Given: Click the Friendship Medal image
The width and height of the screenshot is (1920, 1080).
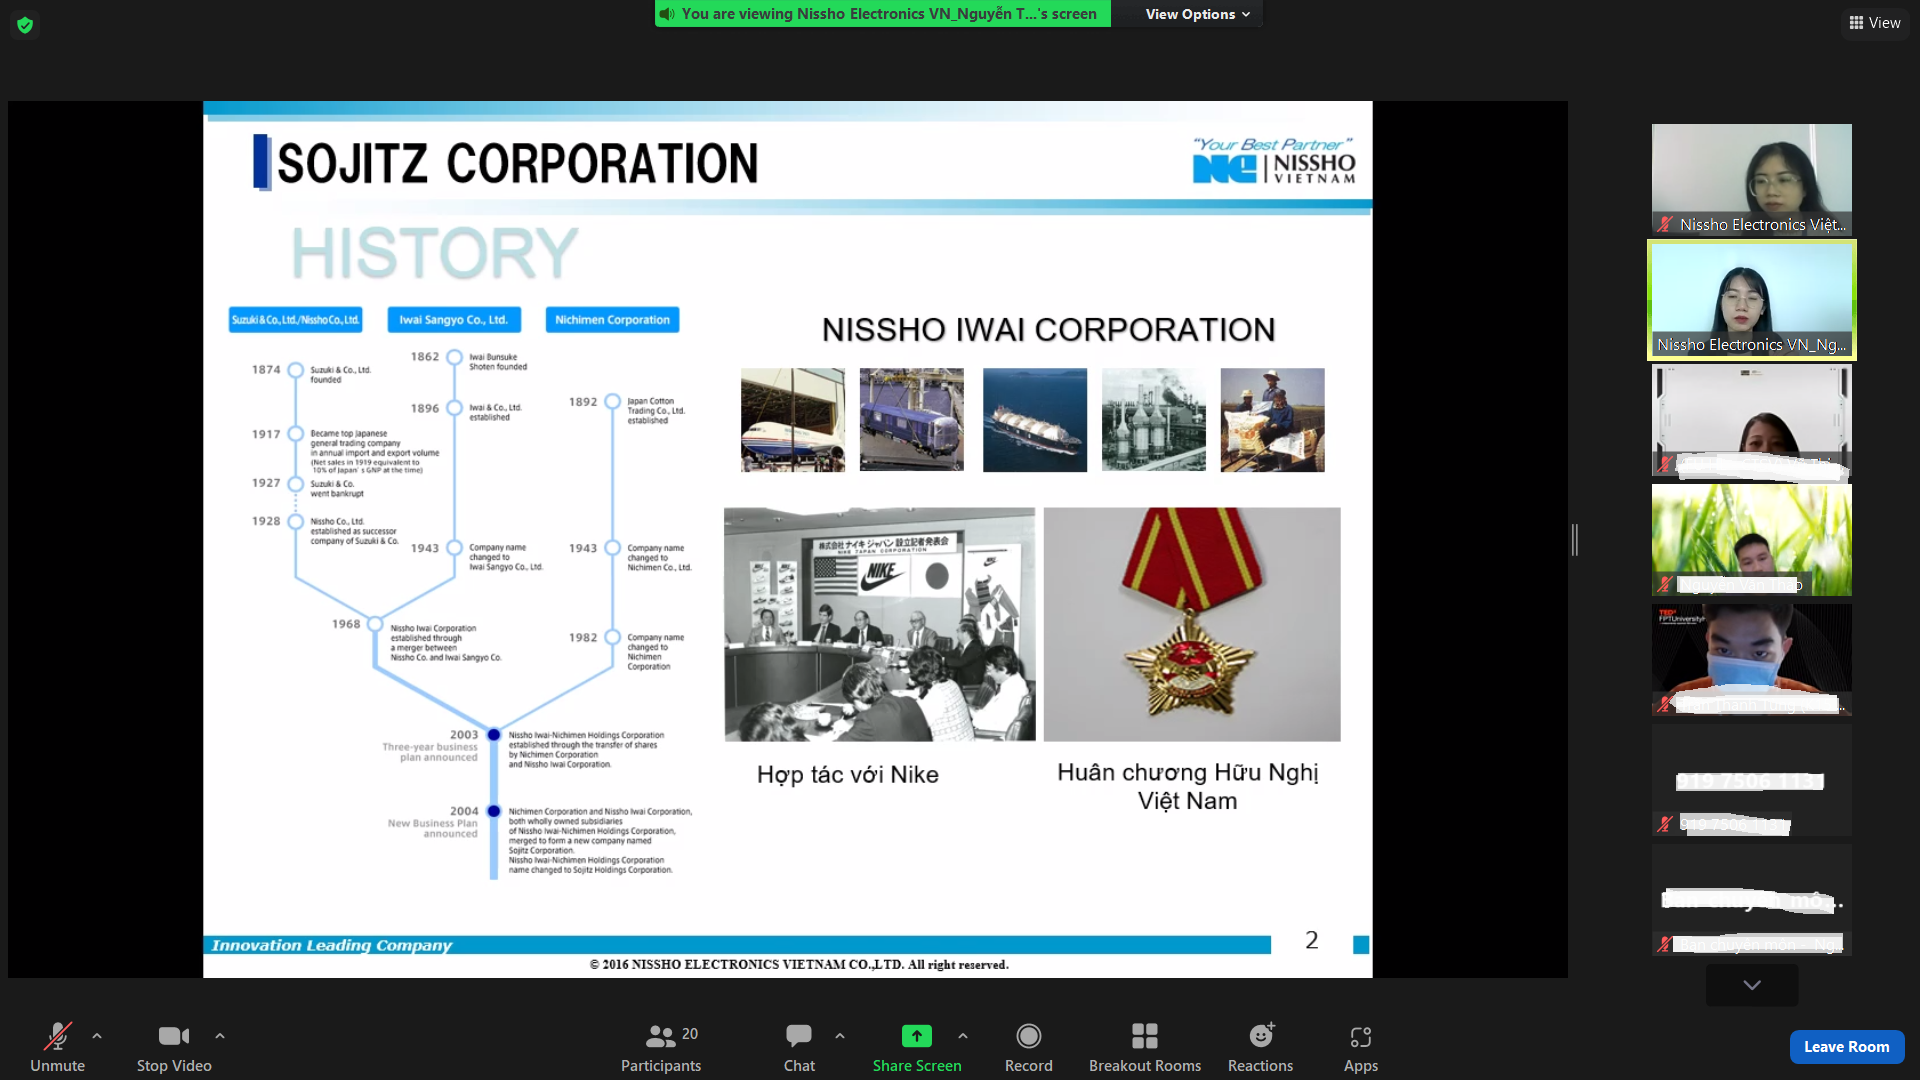Looking at the screenshot, I should click(1192, 624).
